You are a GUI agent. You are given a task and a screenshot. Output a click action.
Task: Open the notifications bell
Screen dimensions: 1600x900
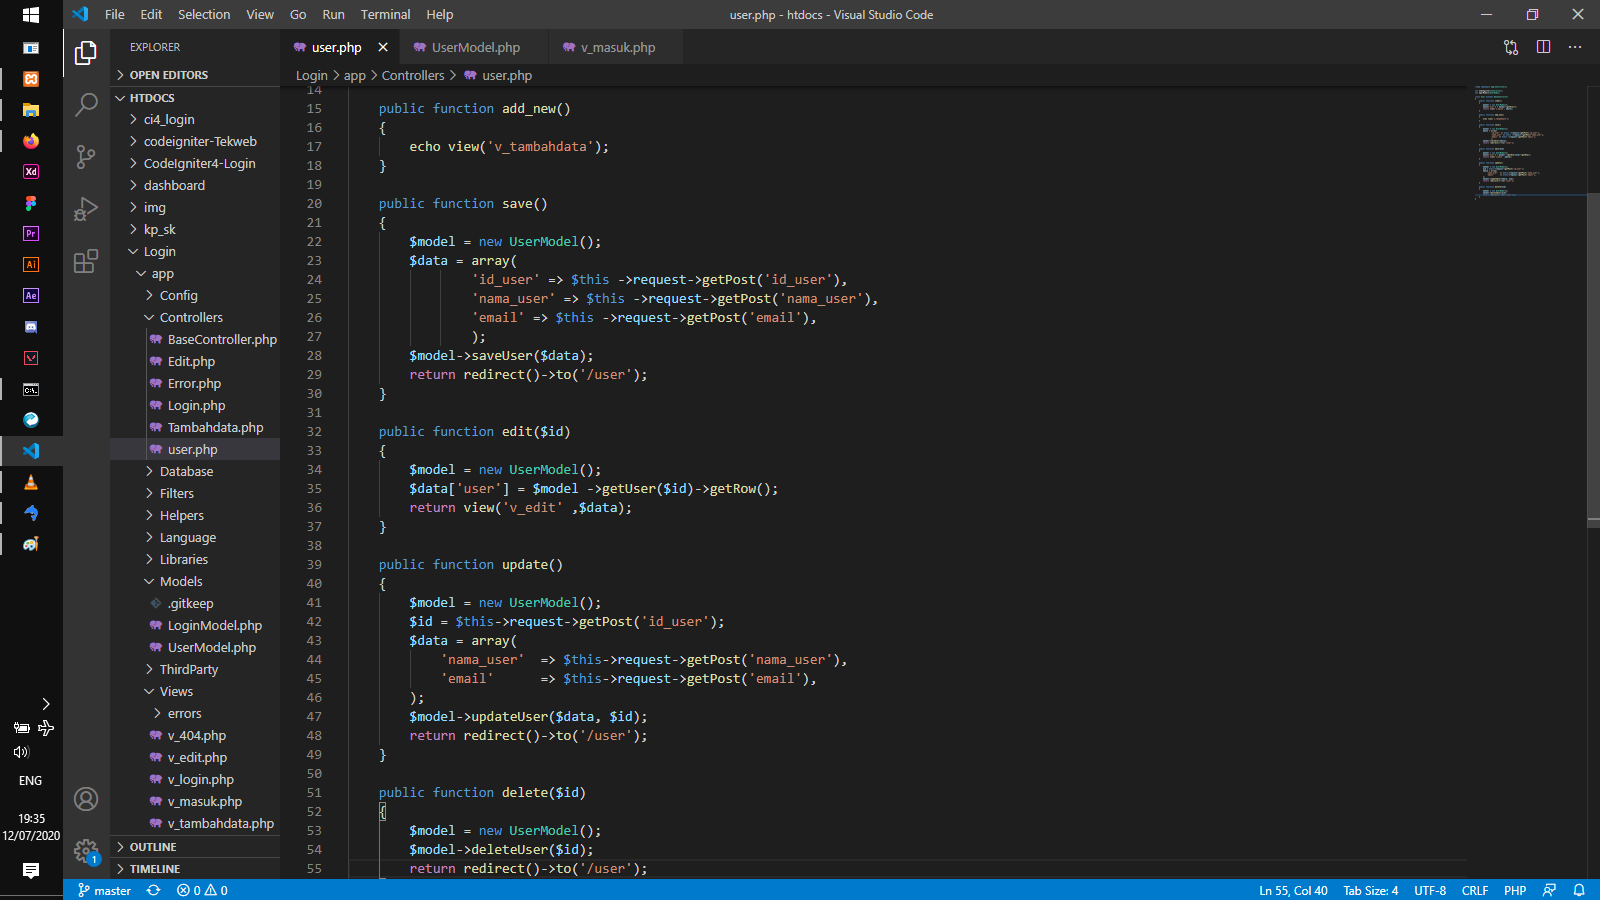(1579, 890)
